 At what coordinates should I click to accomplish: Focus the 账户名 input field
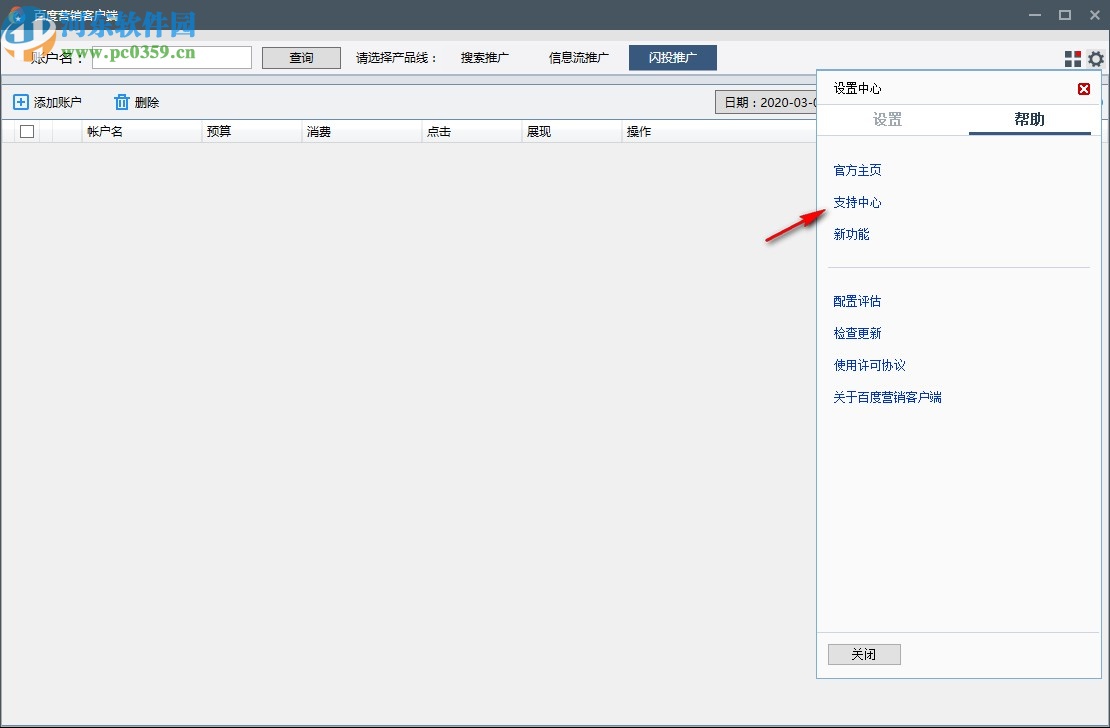point(172,57)
